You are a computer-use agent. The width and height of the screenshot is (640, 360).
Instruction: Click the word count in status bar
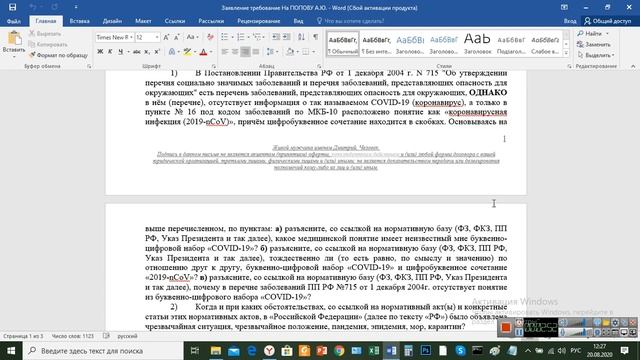[73, 336]
